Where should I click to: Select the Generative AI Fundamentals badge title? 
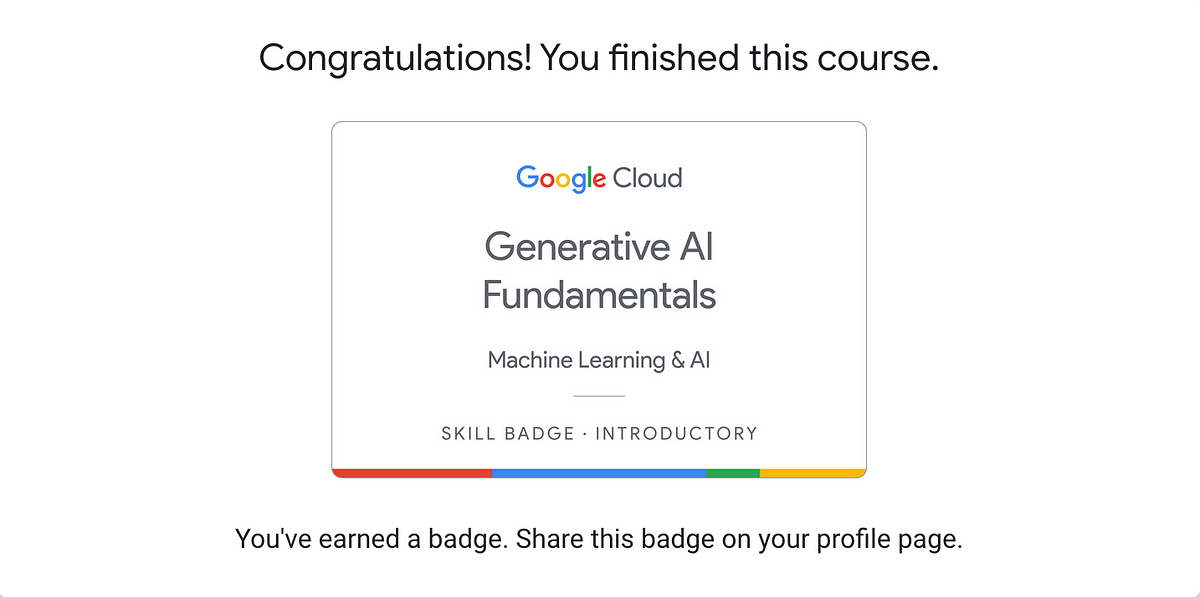point(599,270)
